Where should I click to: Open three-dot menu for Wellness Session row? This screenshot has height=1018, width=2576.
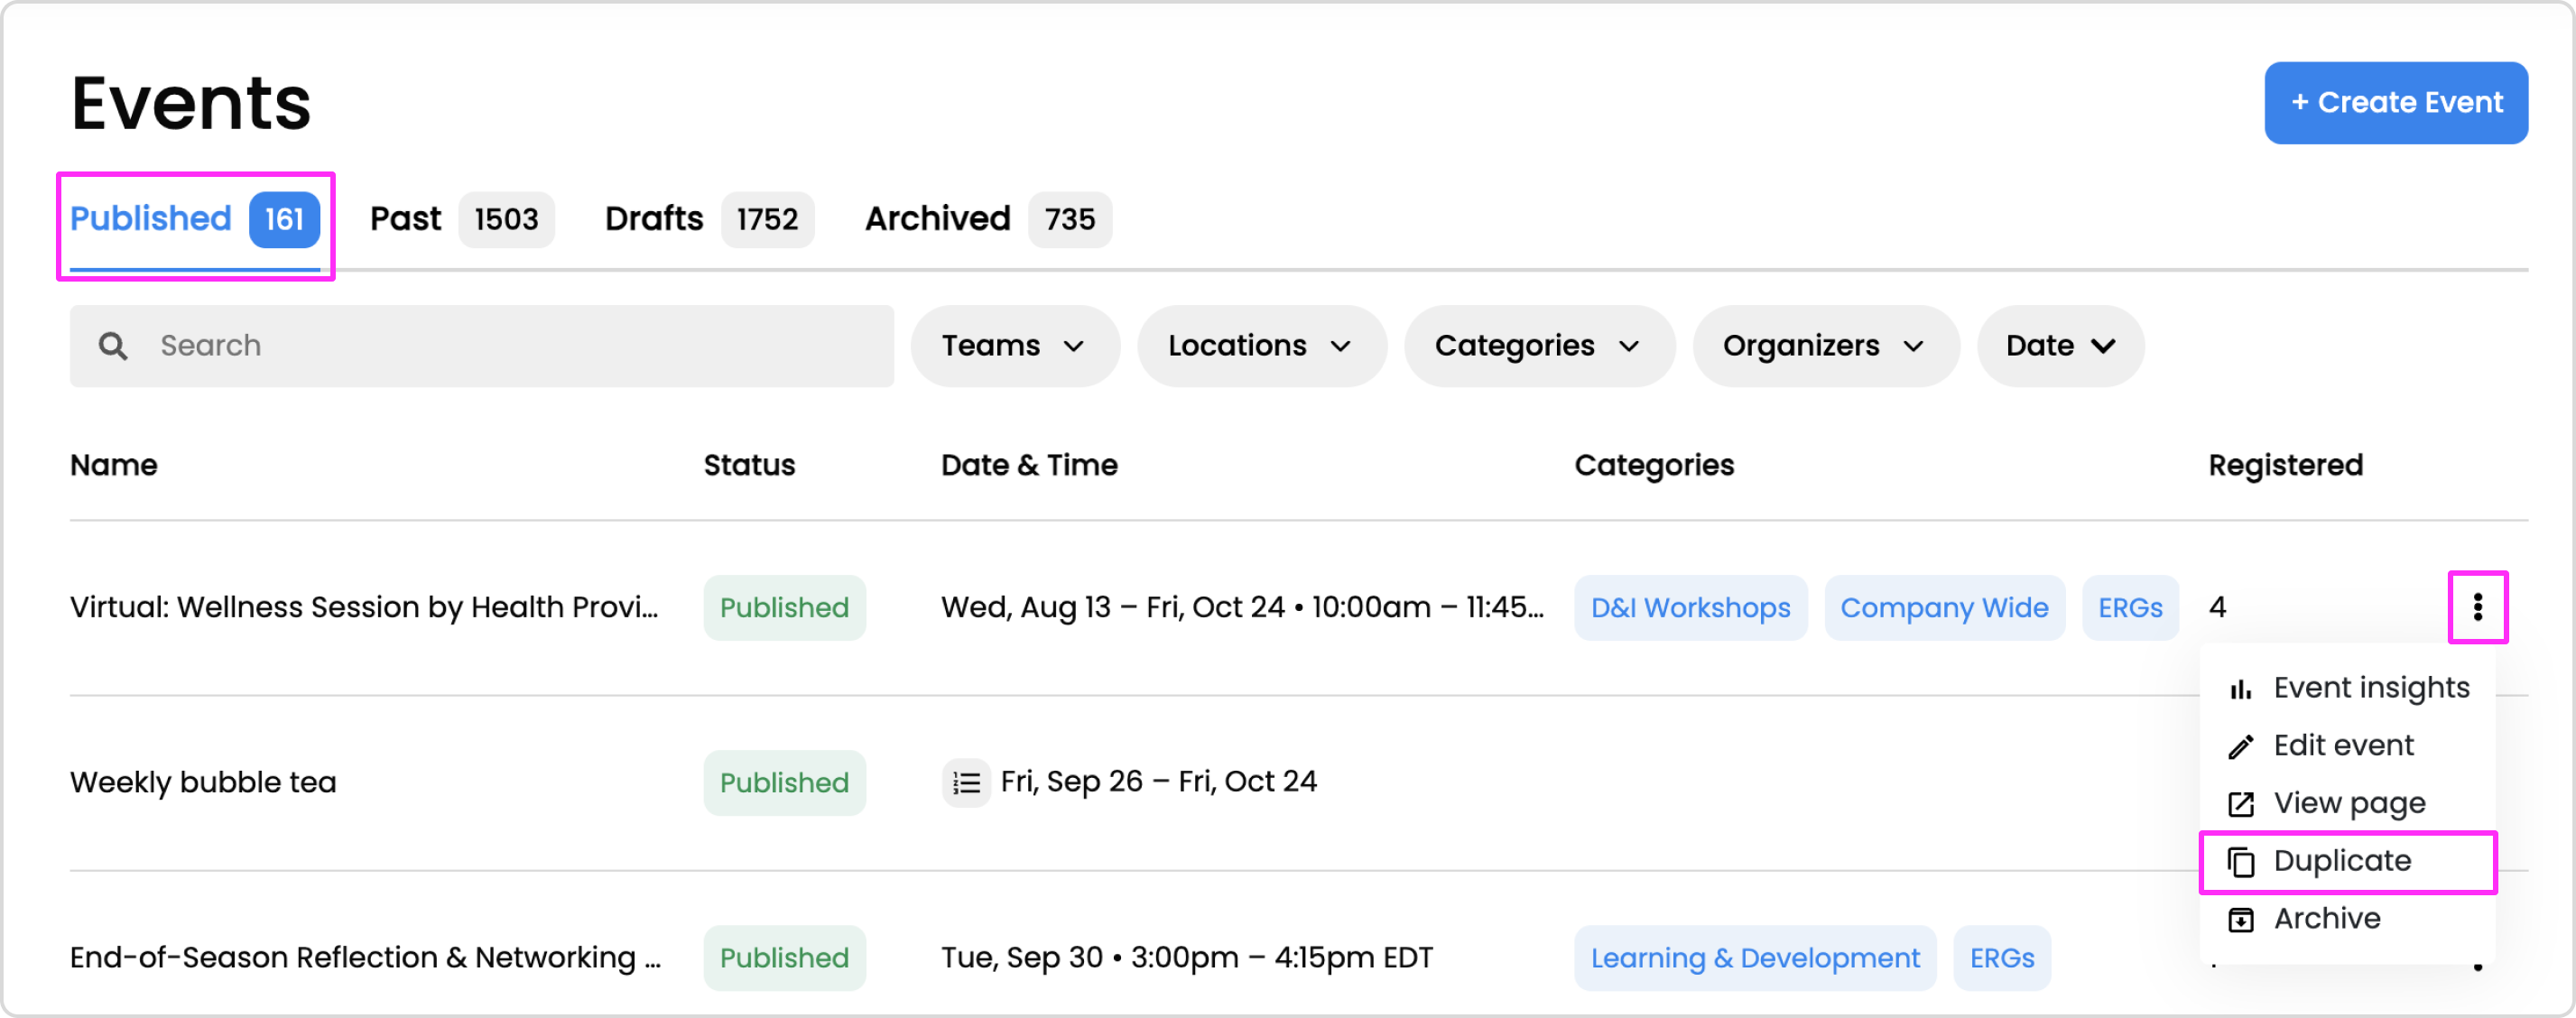(2477, 607)
